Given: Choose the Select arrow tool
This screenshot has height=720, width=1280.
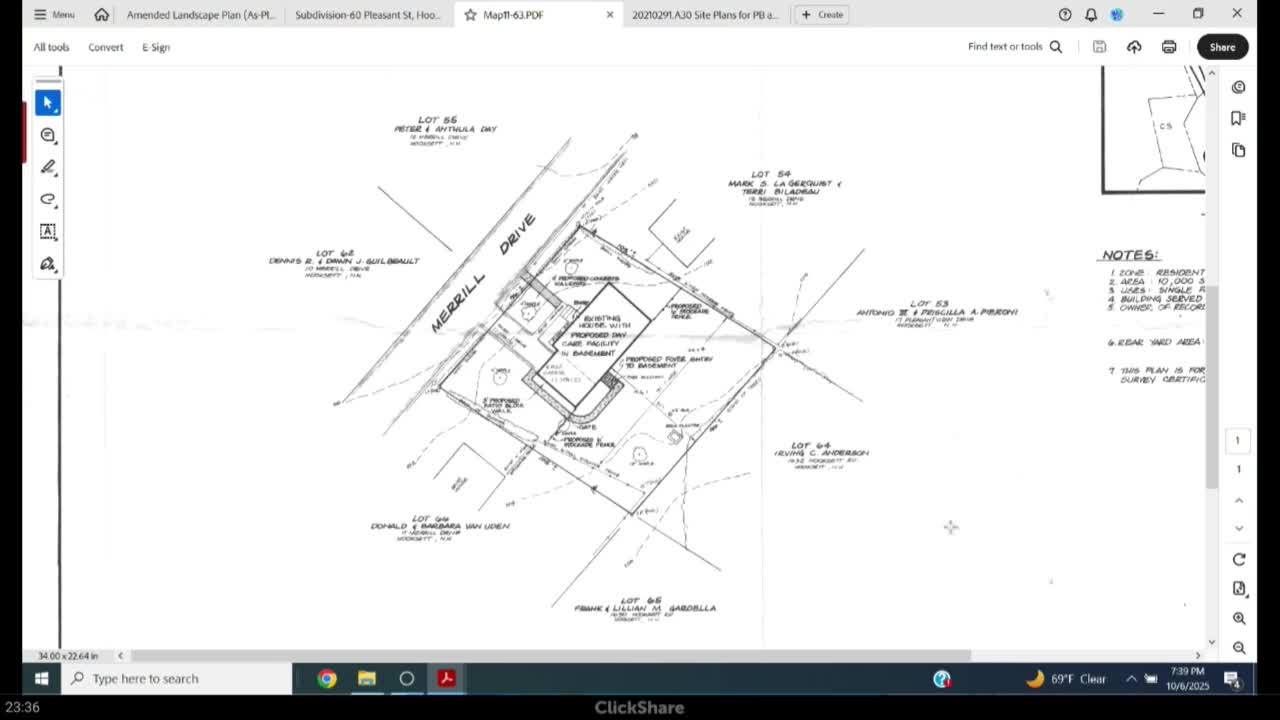Looking at the screenshot, I should 48,102.
